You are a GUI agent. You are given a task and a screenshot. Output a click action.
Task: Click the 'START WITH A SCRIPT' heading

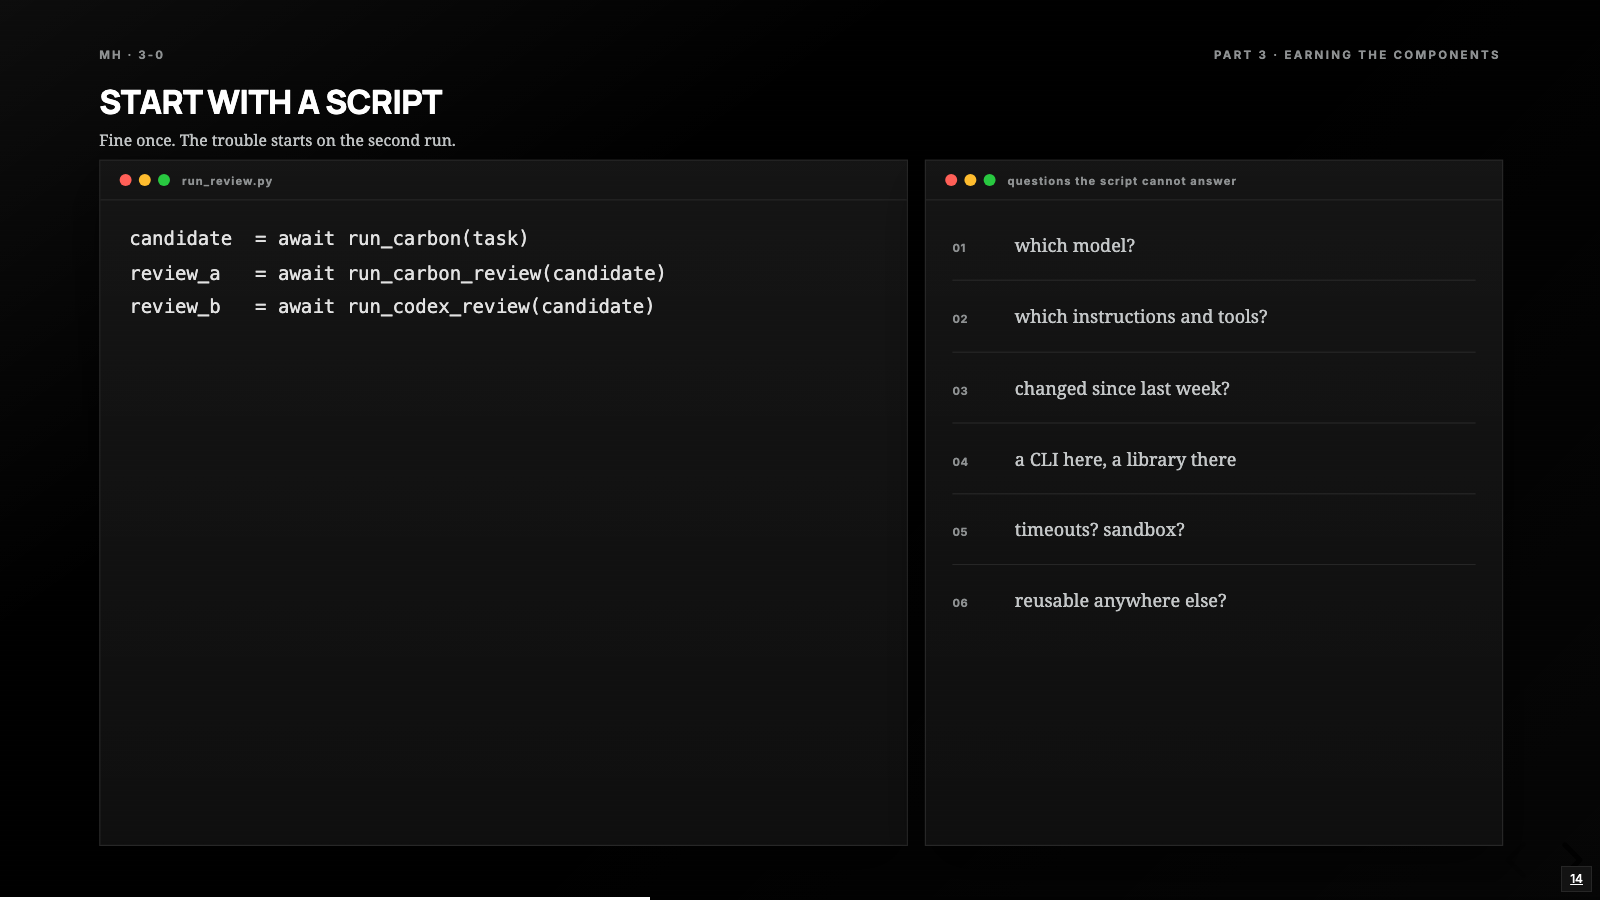pos(270,102)
